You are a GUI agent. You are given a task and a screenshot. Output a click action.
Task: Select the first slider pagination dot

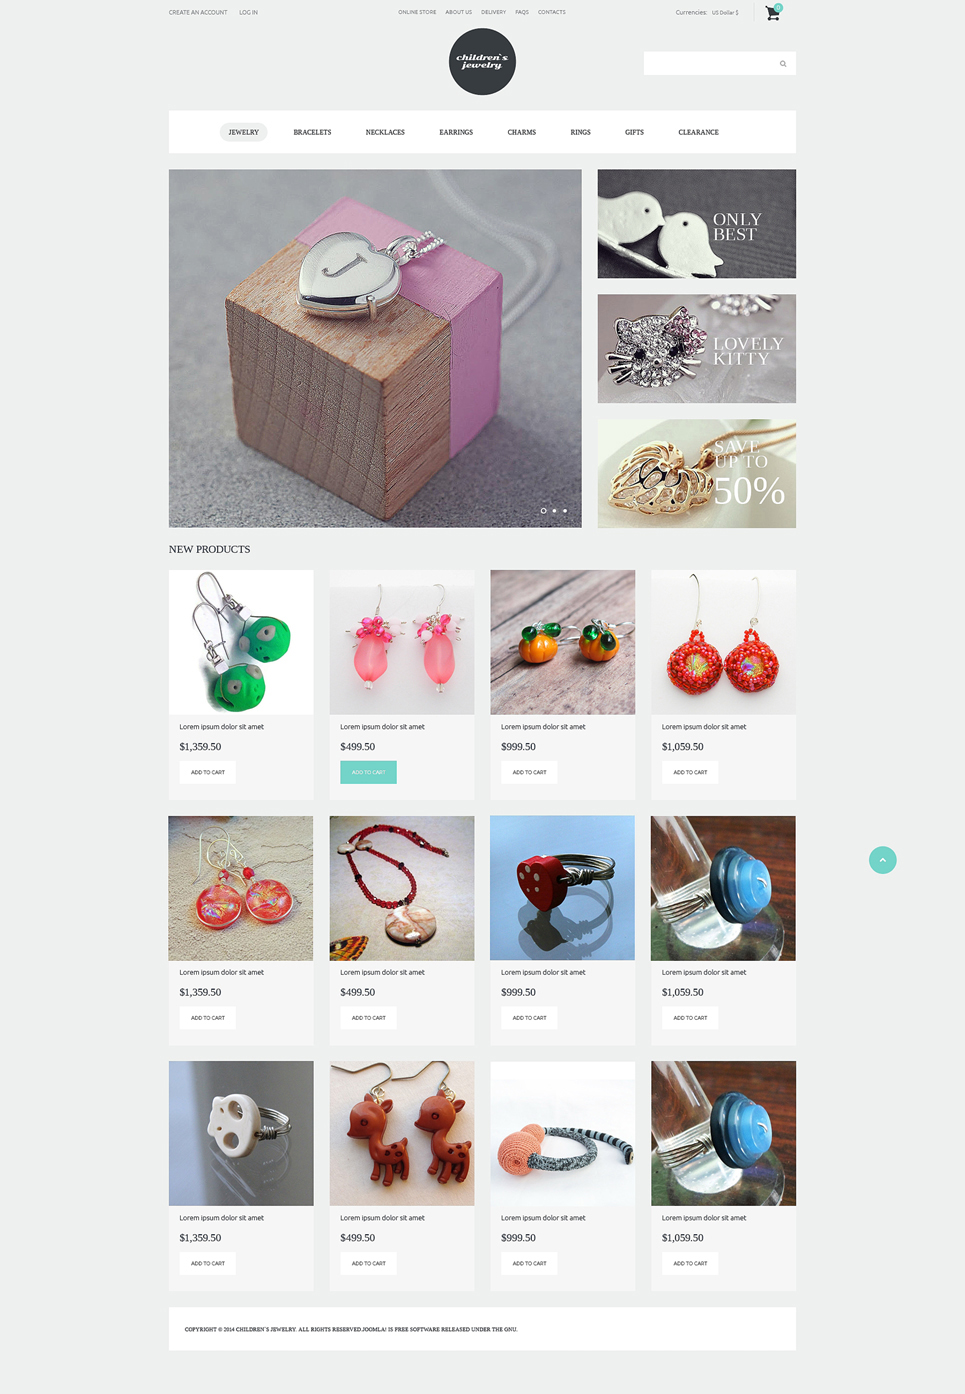[x=543, y=511]
